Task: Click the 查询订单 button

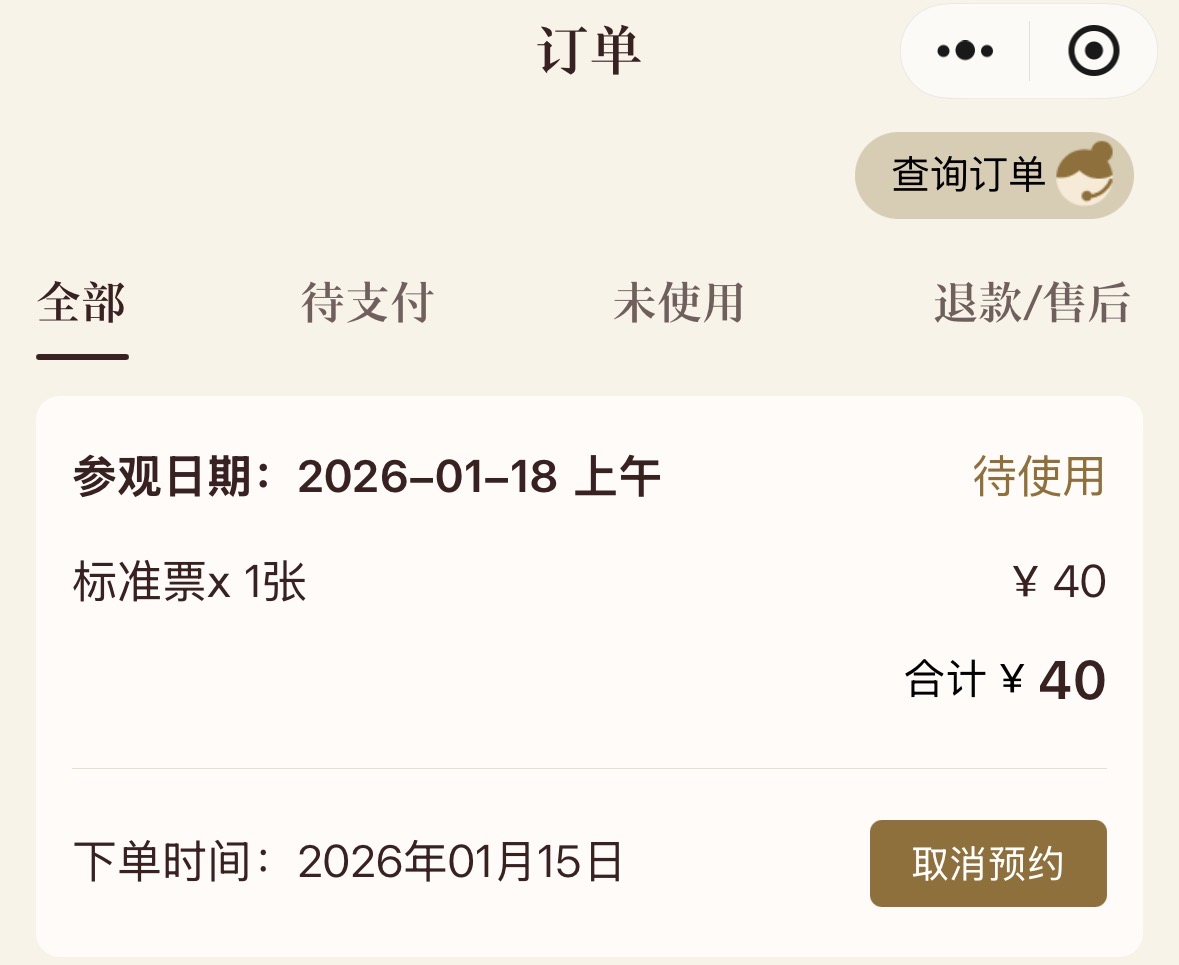Action: click(968, 175)
